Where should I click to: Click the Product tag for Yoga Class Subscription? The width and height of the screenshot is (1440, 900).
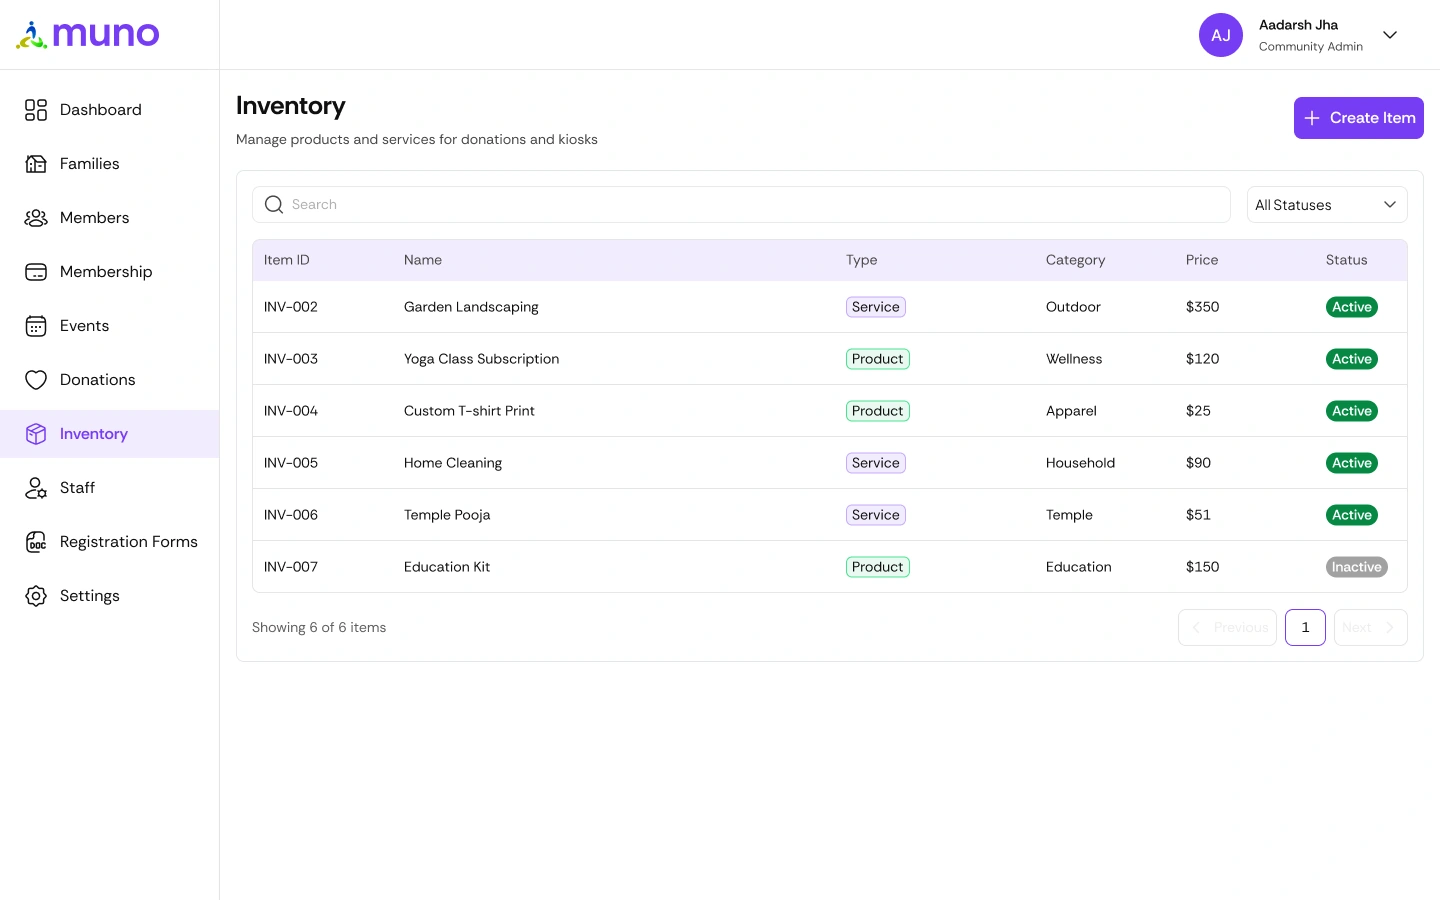coord(878,359)
